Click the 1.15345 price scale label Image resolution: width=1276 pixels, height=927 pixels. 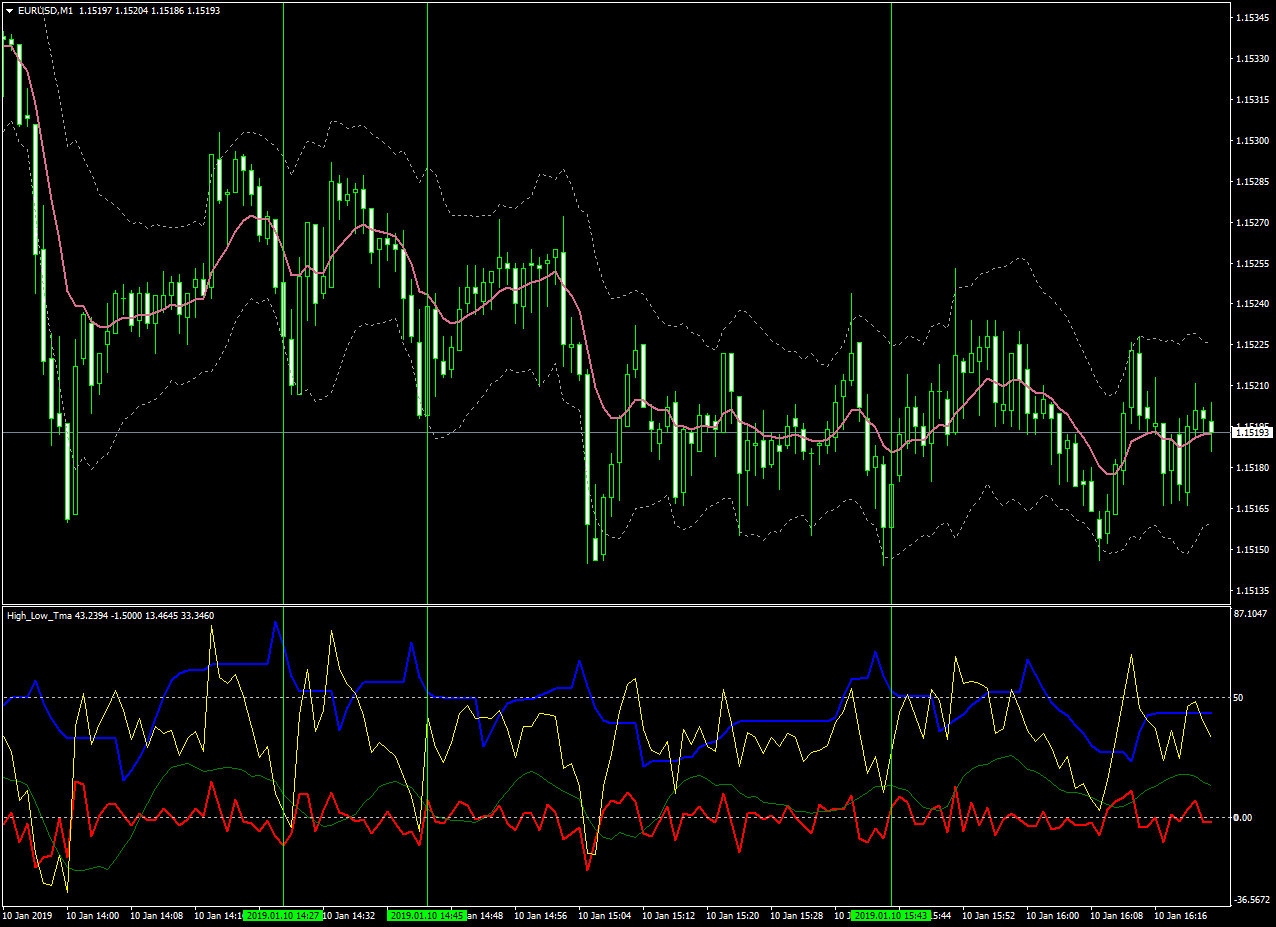tap(1253, 18)
